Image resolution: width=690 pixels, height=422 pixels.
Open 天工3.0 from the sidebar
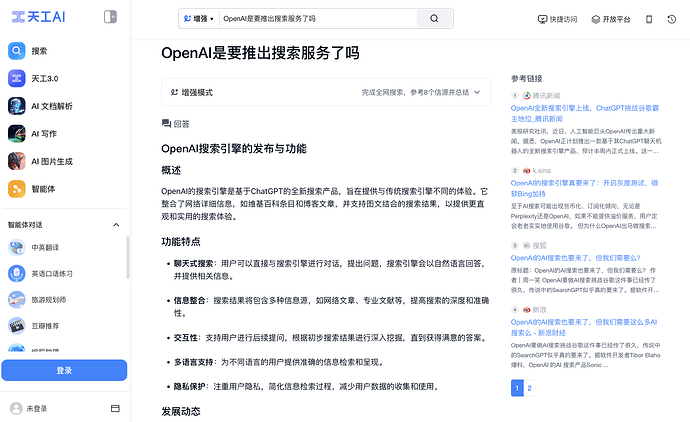point(64,78)
